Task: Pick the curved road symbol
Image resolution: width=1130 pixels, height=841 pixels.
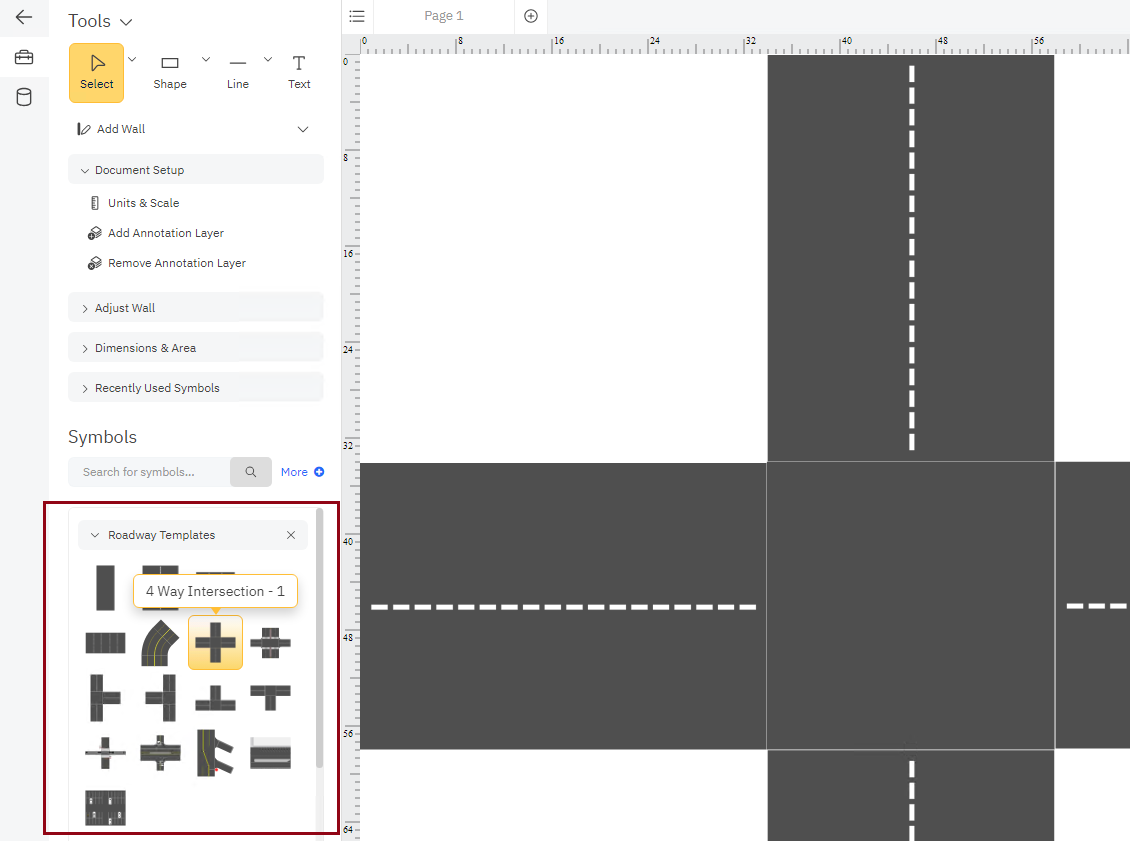Action: [160, 642]
